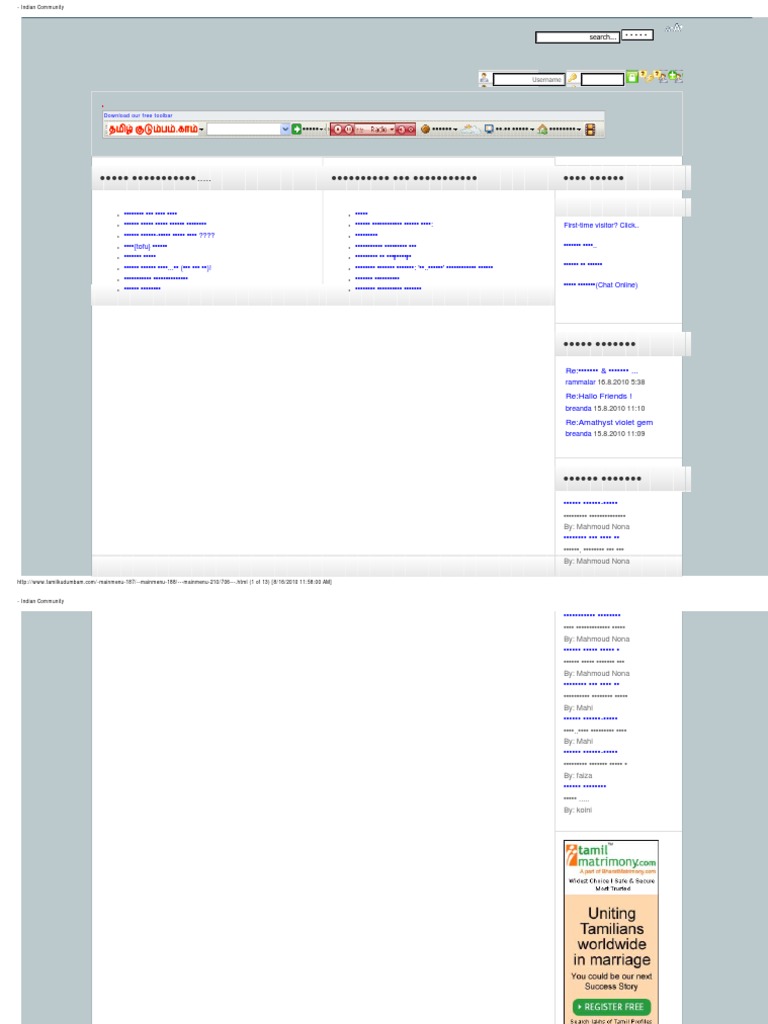The height and width of the screenshot is (1024, 768).
Task: Click the Tamil Matrimony ad logo
Action: pos(611,858)
